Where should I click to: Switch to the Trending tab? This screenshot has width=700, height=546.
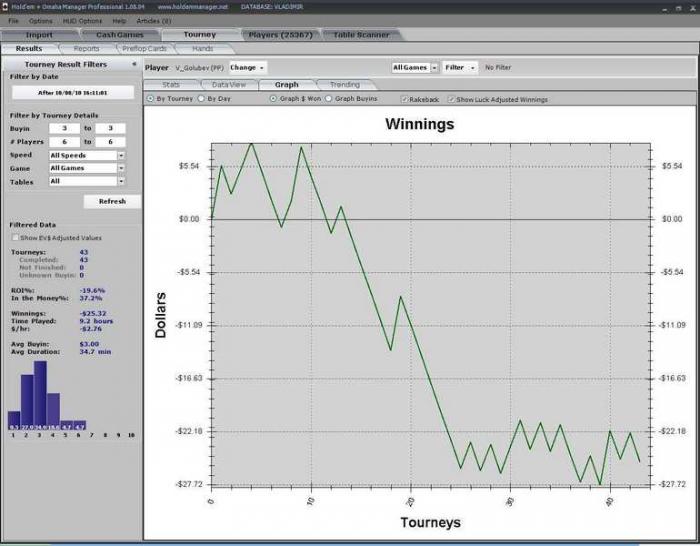(x=345, y=84)
